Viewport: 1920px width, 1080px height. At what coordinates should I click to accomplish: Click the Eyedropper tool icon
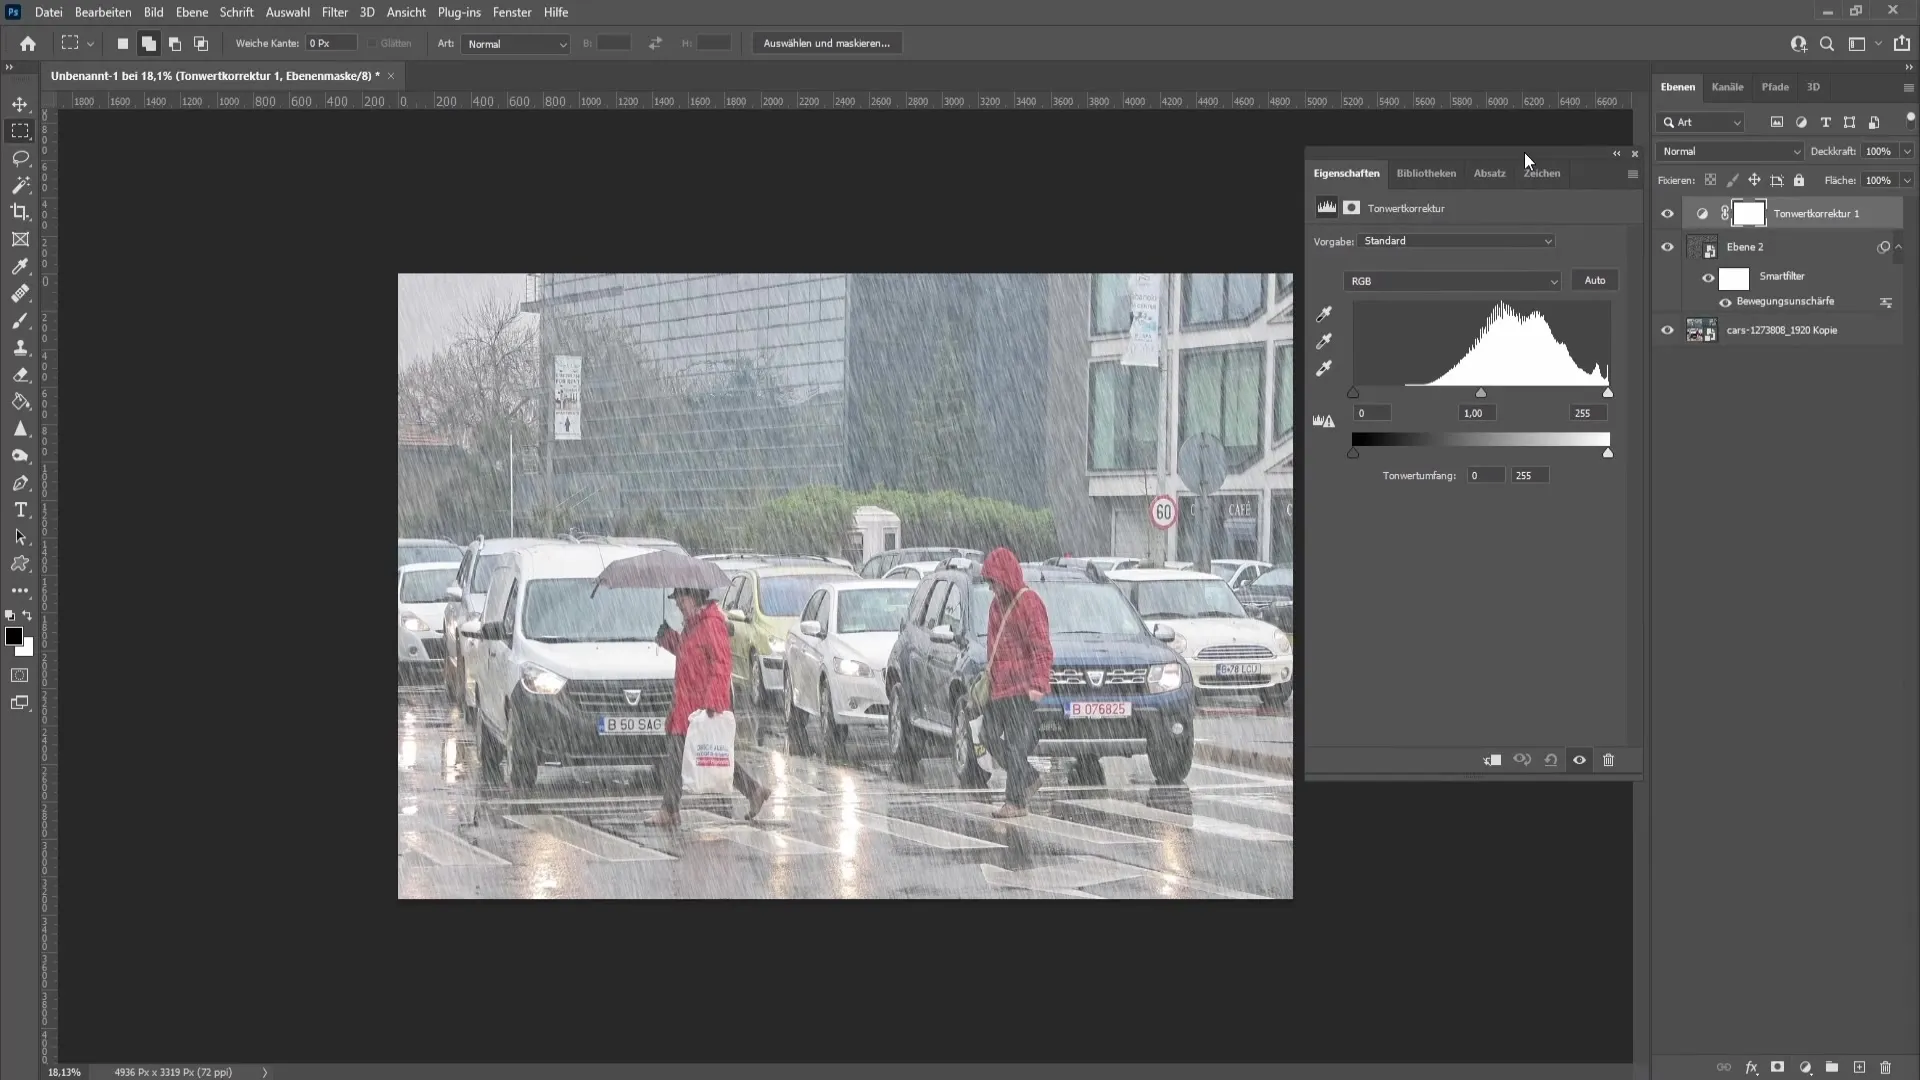click(20, 266)
